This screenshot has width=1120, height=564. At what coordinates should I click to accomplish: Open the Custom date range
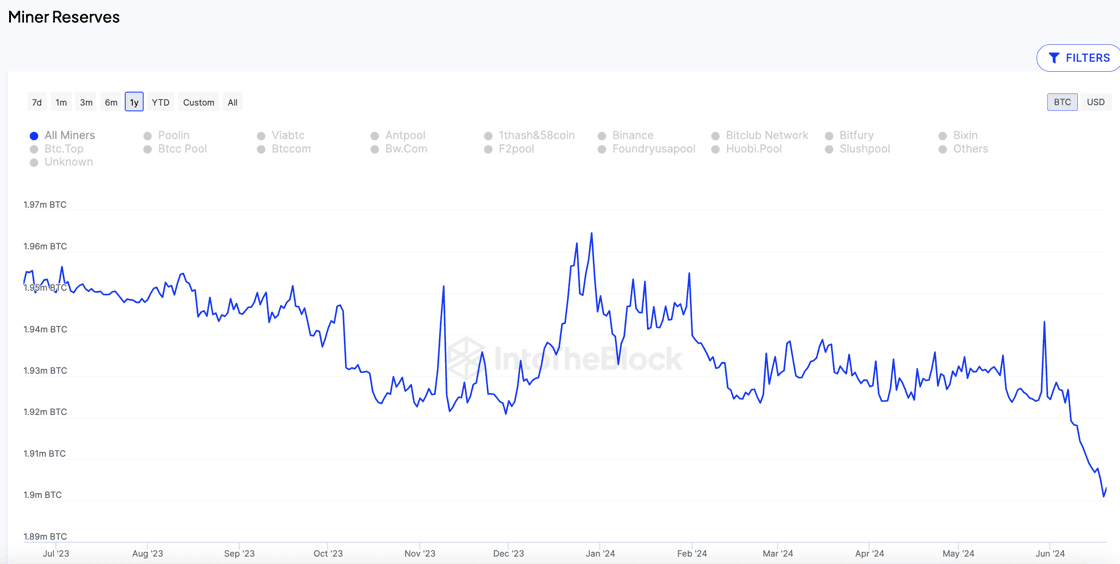tap(198, 102)
